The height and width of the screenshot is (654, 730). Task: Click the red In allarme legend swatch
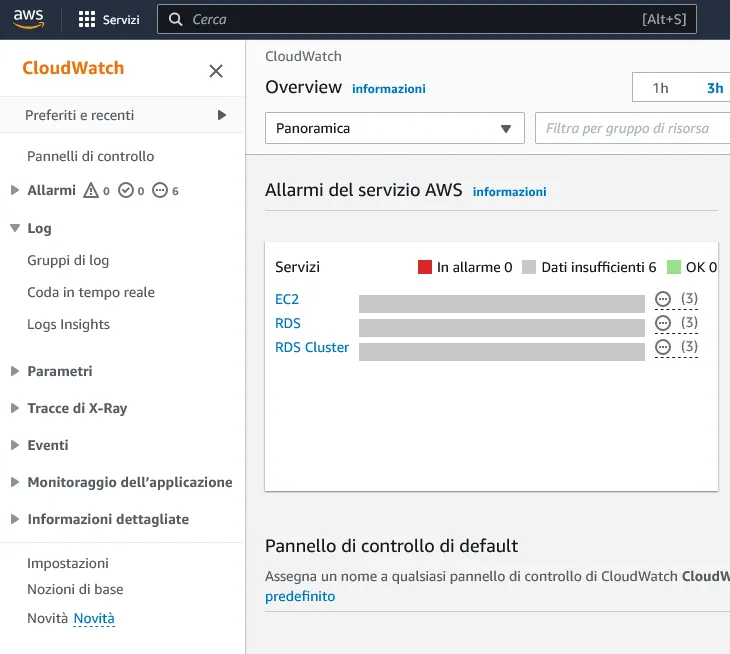(x=425, y=267)
